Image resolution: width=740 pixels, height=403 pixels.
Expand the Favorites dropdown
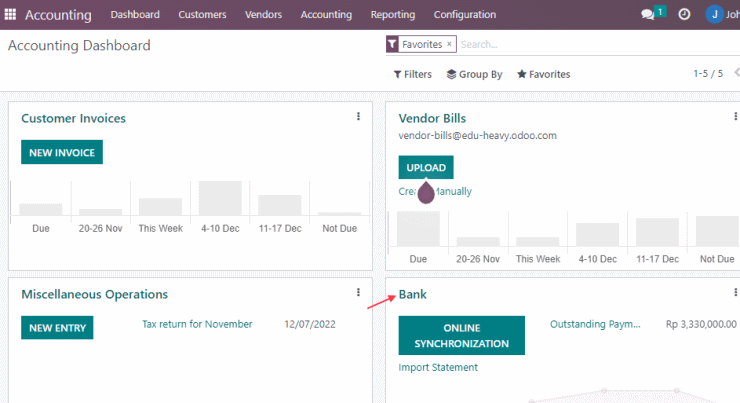(x=543, y=74)
